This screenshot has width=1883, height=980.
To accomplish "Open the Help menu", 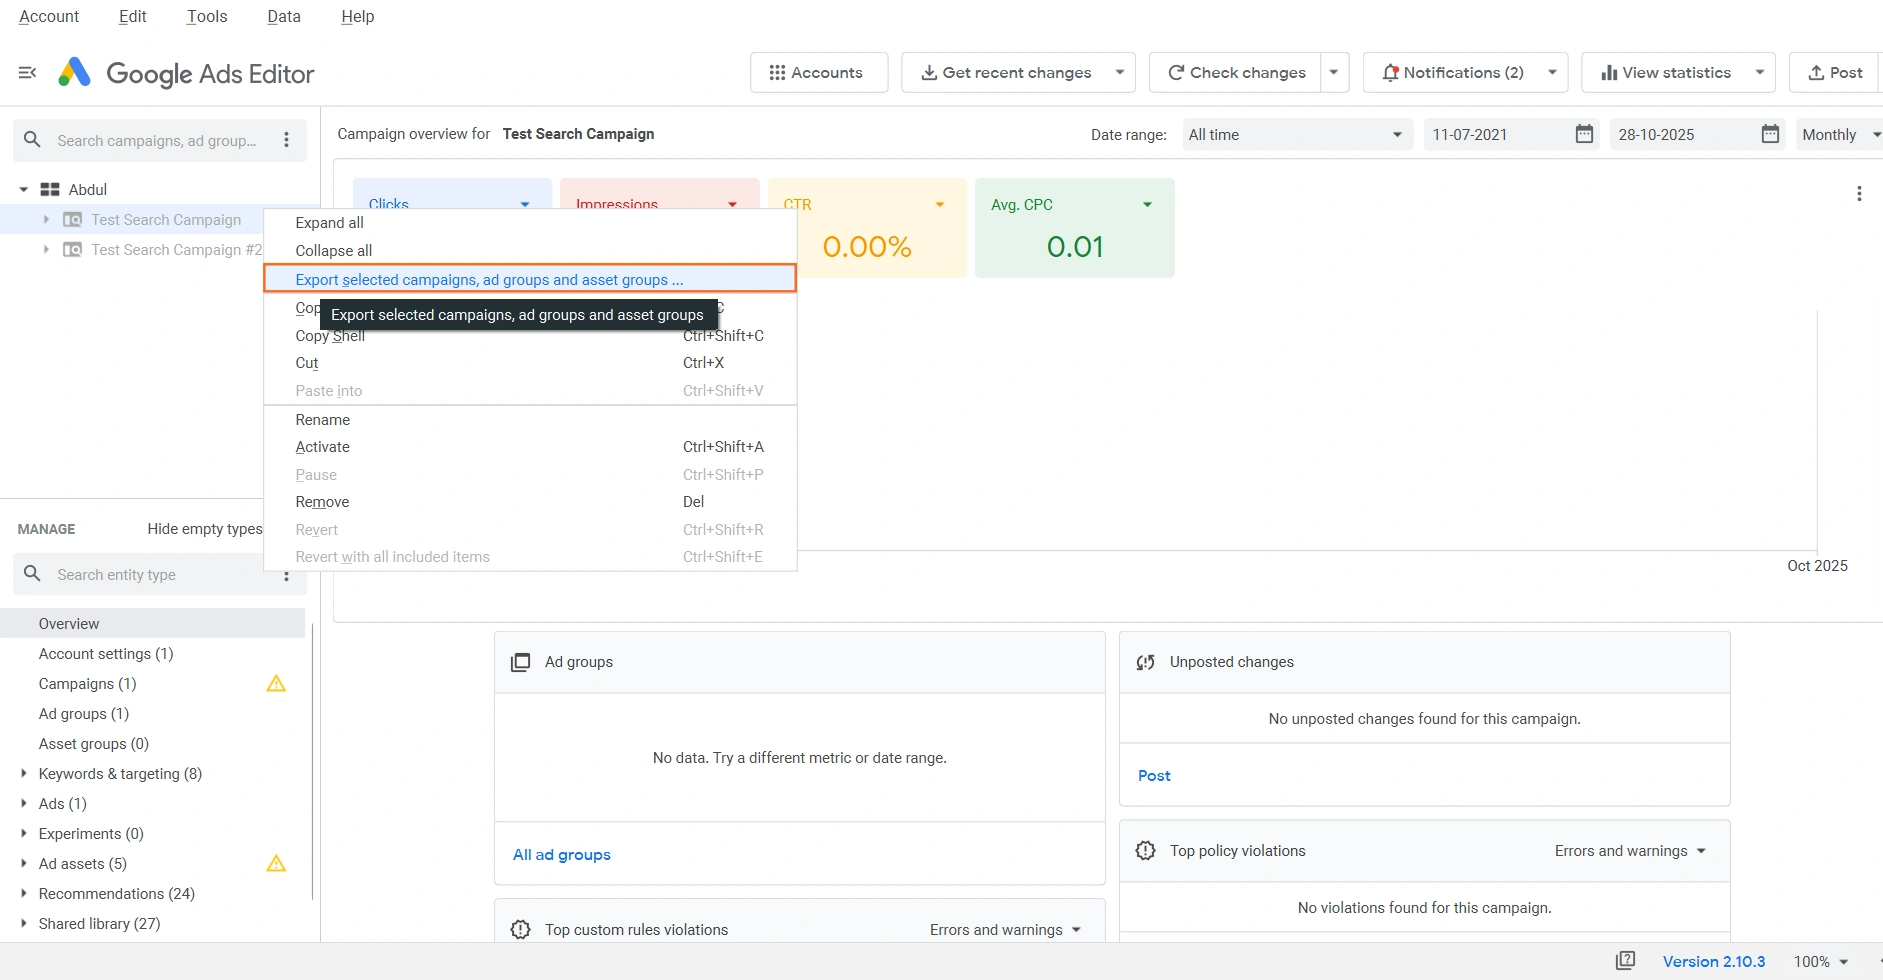I will point(358,16).
